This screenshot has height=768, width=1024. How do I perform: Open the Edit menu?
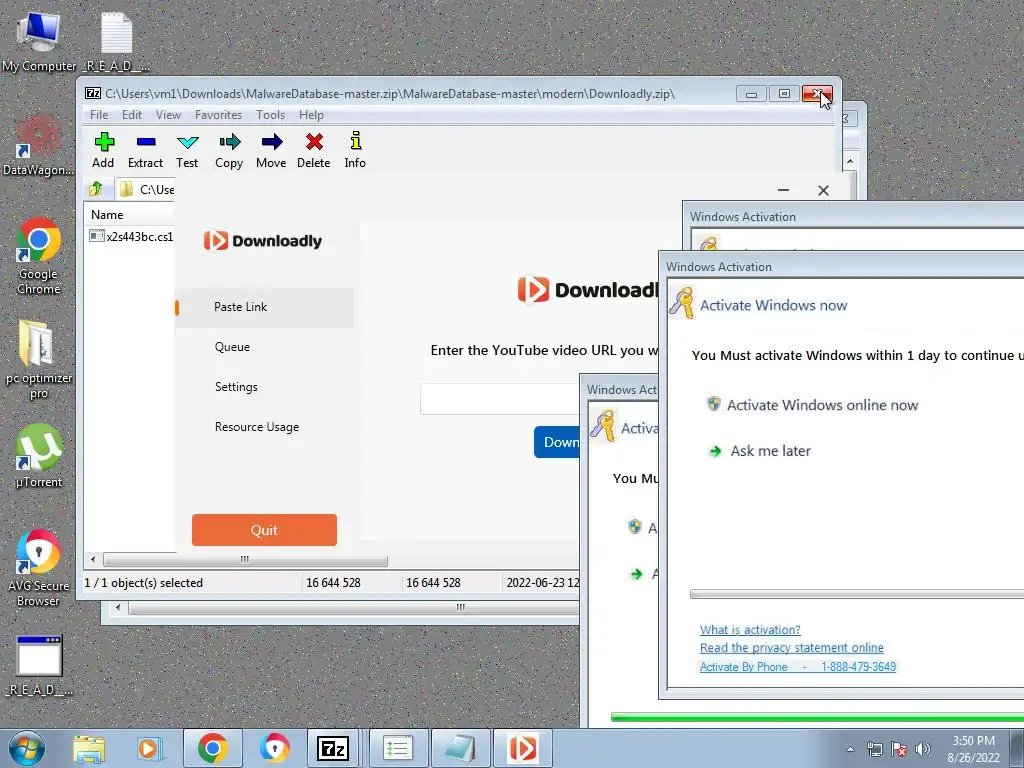(132, 115)
